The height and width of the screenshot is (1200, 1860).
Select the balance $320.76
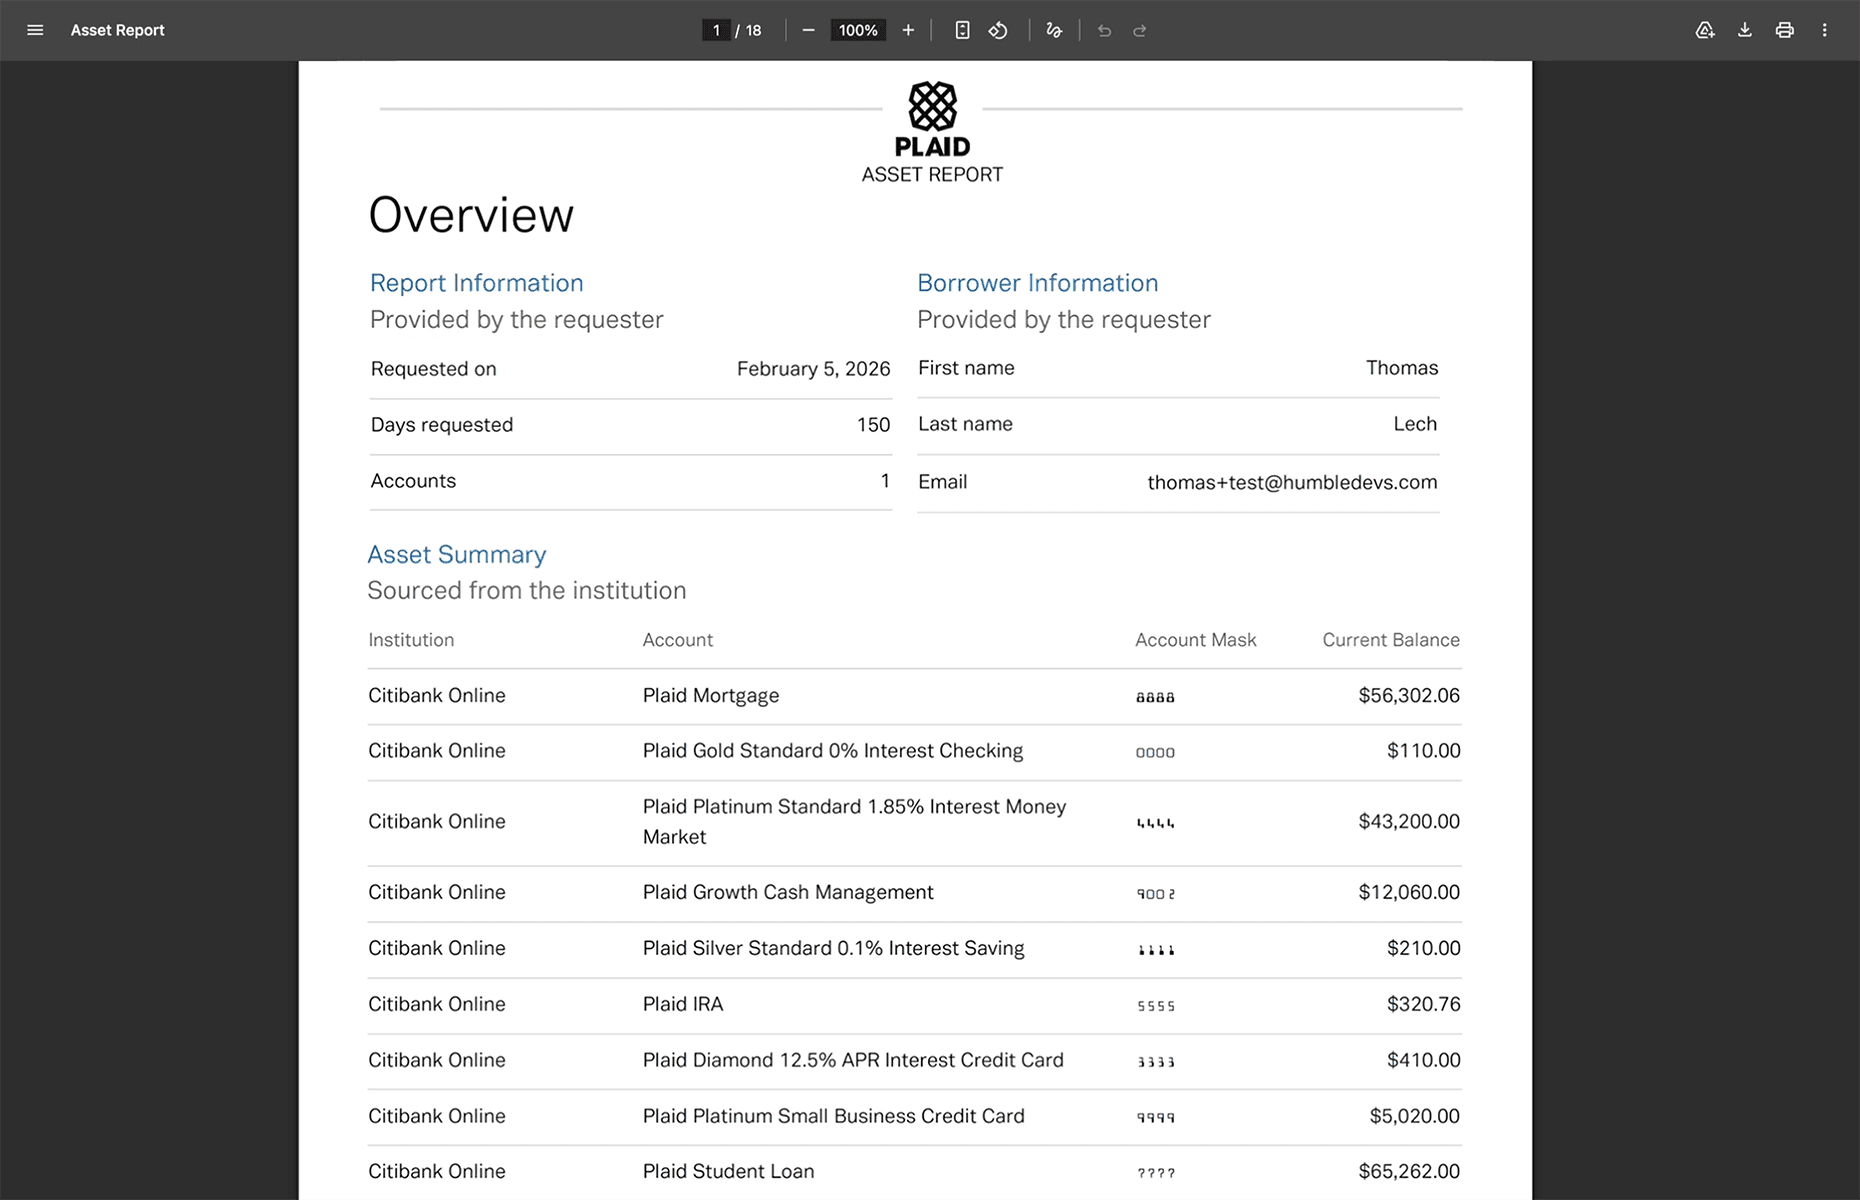pos(1423,1004)
